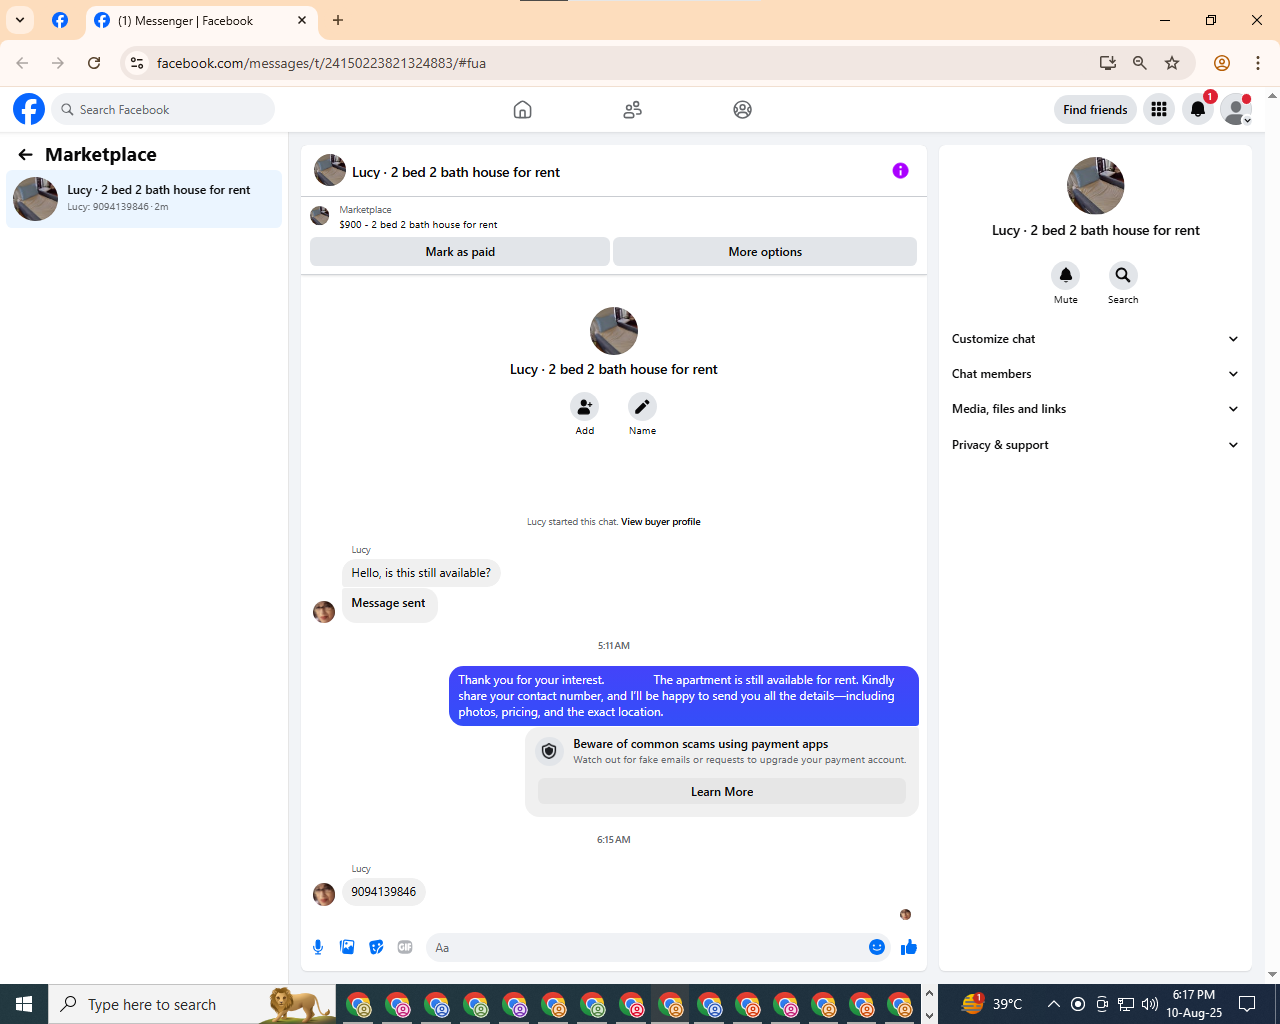Search in conversation magnifier icon

coord(1123,275)
